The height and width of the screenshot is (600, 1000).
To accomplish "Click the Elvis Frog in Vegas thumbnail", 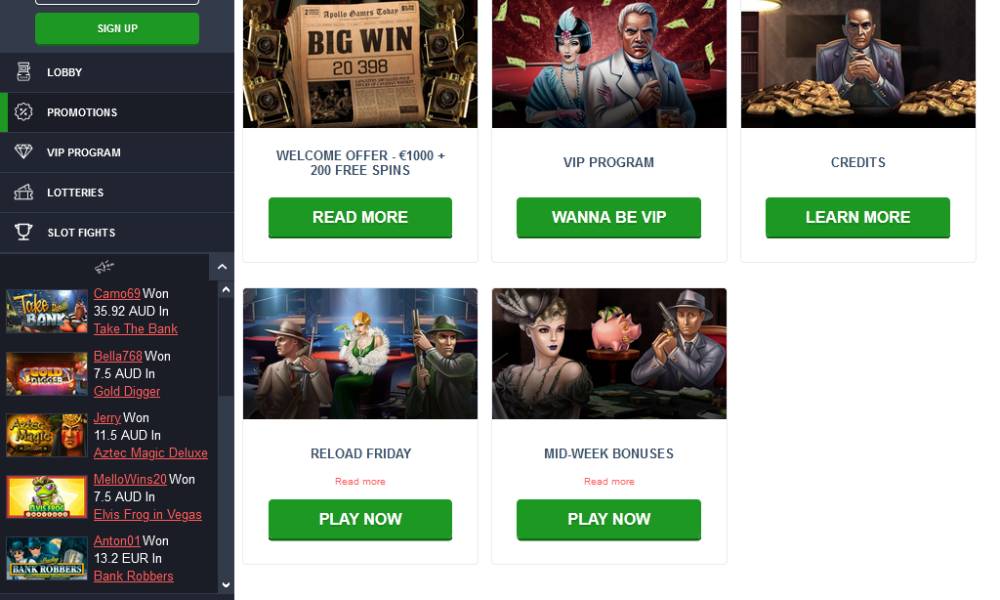I will (47, 497).
